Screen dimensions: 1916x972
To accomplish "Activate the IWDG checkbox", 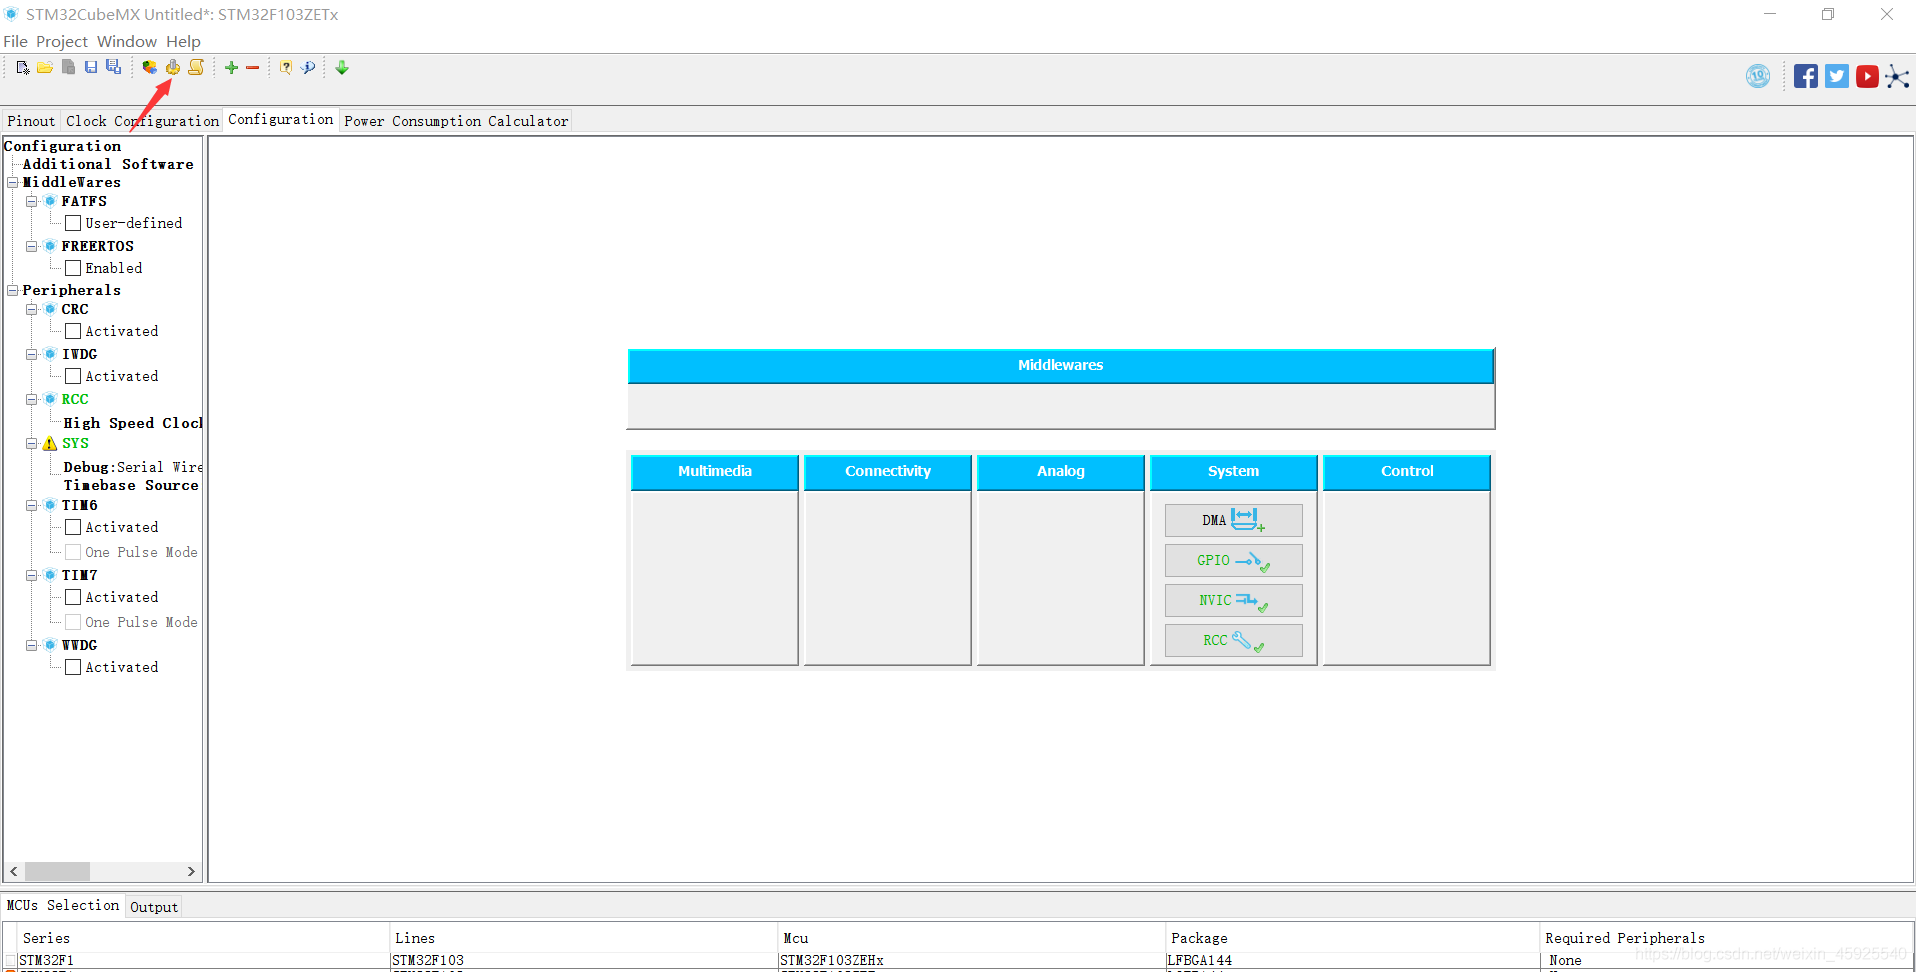I will (x=73, y=376).
